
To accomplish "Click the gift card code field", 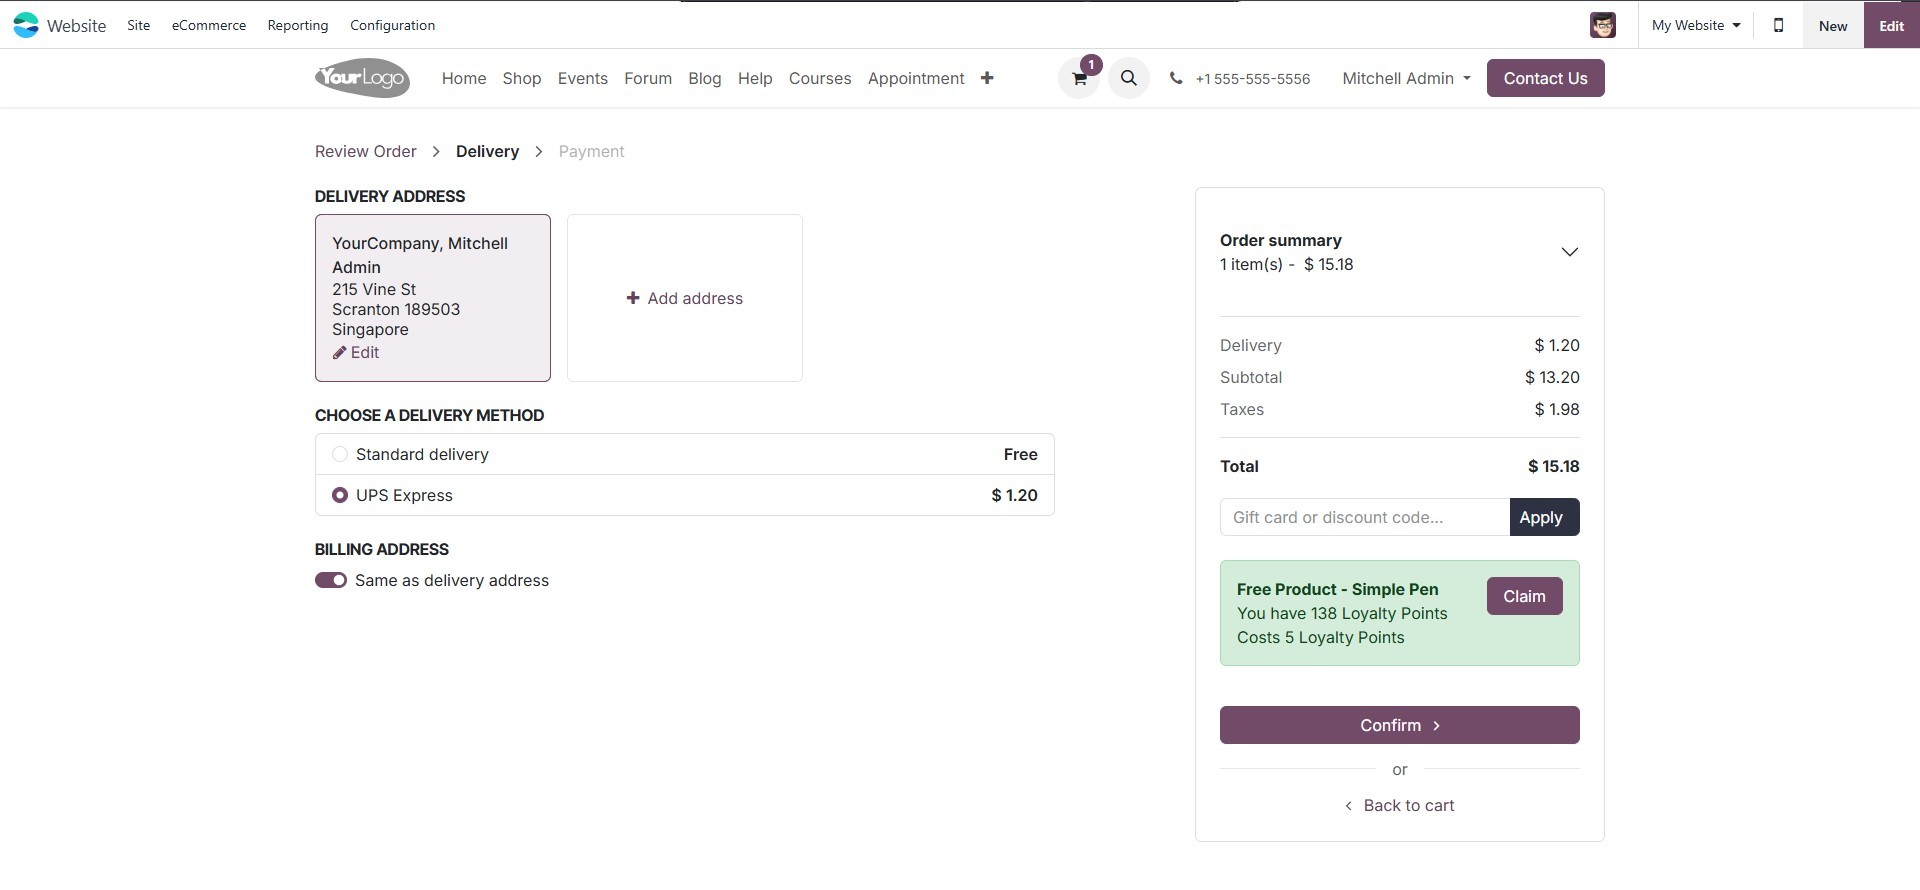I will coord(1364,517).
